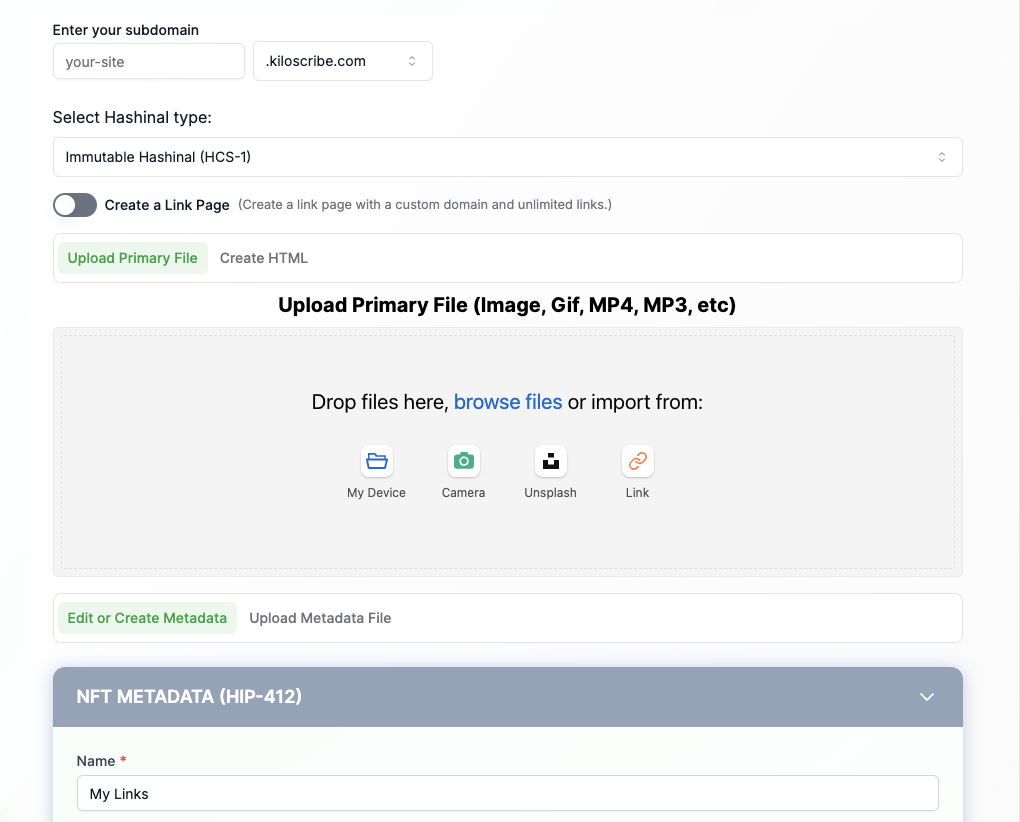Focus the your-site subdomain input
The width and height of the screenshot is (1020, 822).
point(148,61)
